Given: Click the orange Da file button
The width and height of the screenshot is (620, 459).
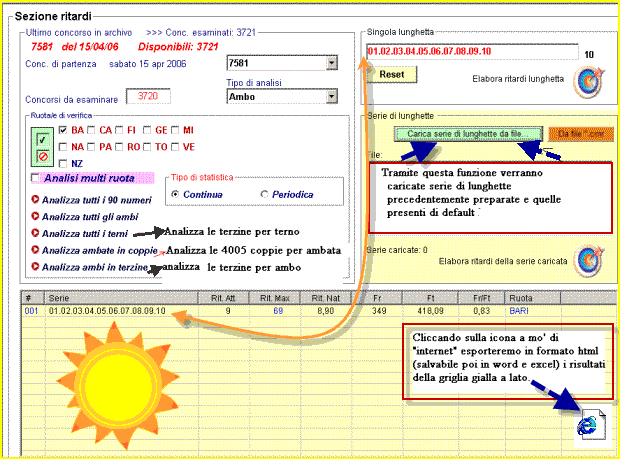Looking at the screenshot, I should click(581, 134).
